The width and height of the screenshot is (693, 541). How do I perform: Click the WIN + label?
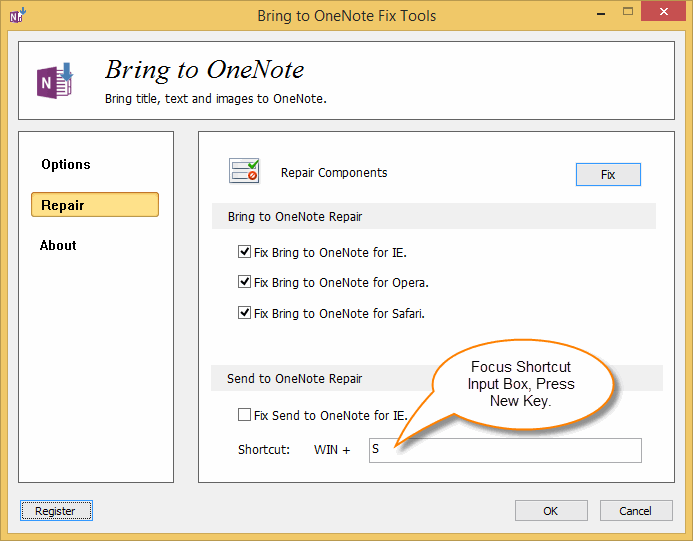(x=332, y=450)
